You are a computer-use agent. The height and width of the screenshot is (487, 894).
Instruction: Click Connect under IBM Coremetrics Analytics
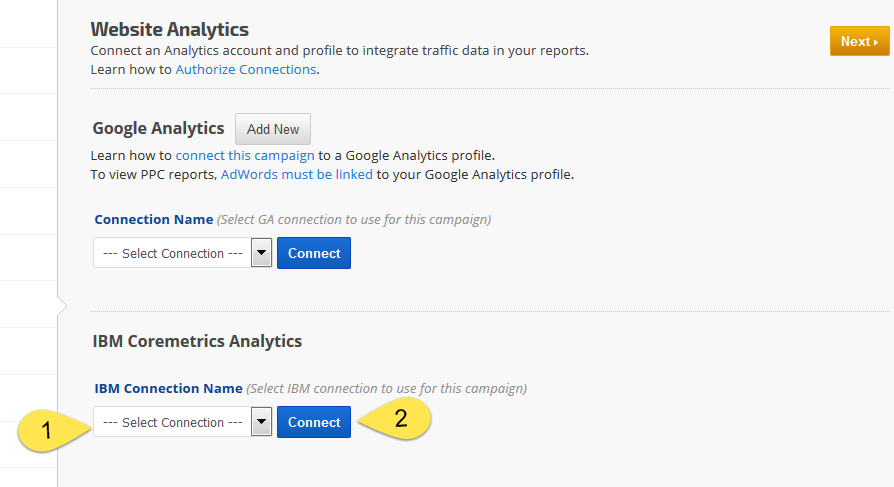[314, 422]
